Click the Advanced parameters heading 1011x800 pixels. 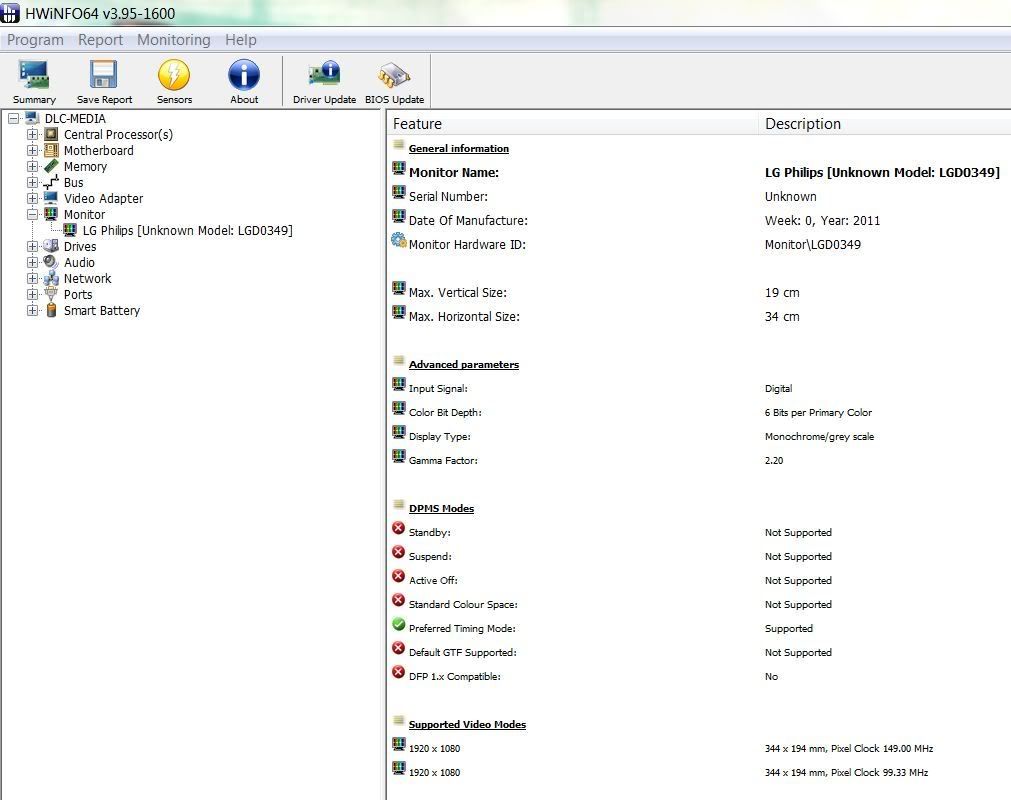pyautogui.click(x=464, y=364)
